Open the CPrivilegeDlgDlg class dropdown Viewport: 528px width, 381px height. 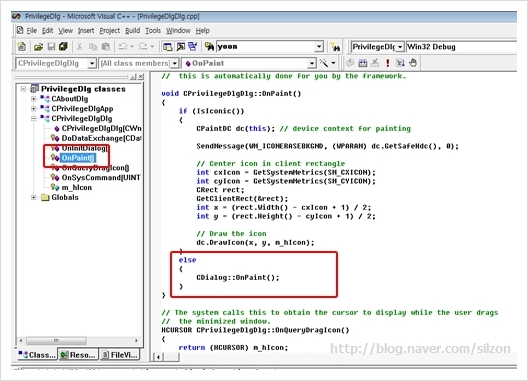pyautogui.click(x=92, y=63)
